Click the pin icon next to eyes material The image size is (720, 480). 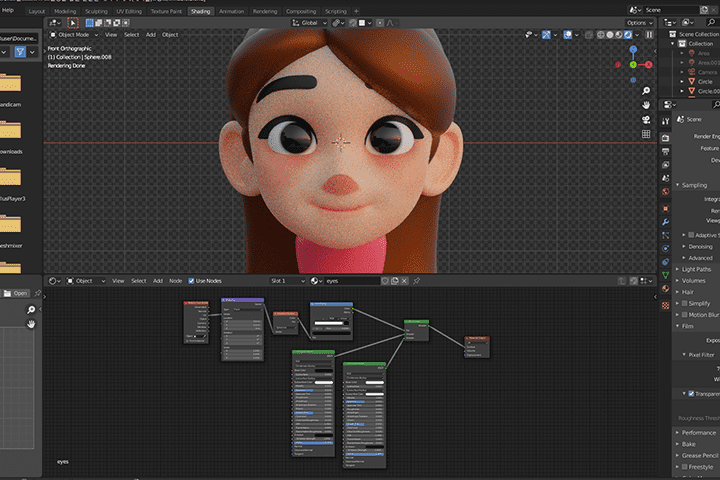tap(416, 281)
